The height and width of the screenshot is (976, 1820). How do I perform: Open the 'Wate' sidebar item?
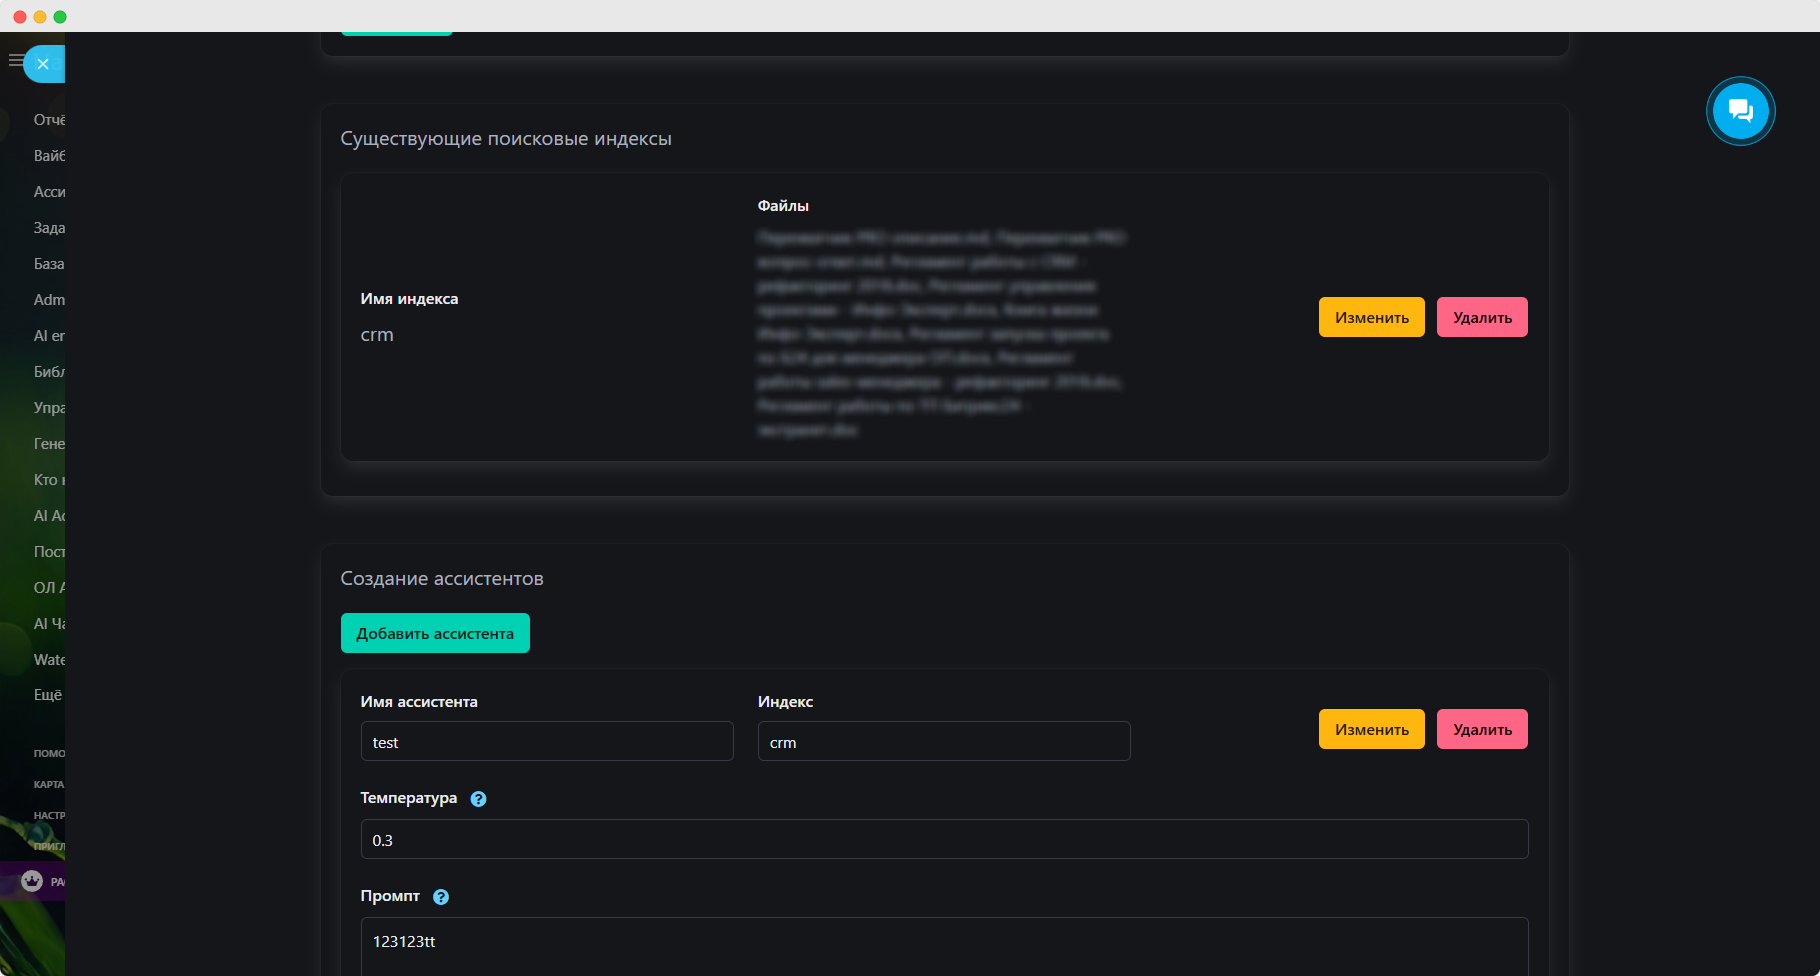pyautogui.click(x=49, y=660)
